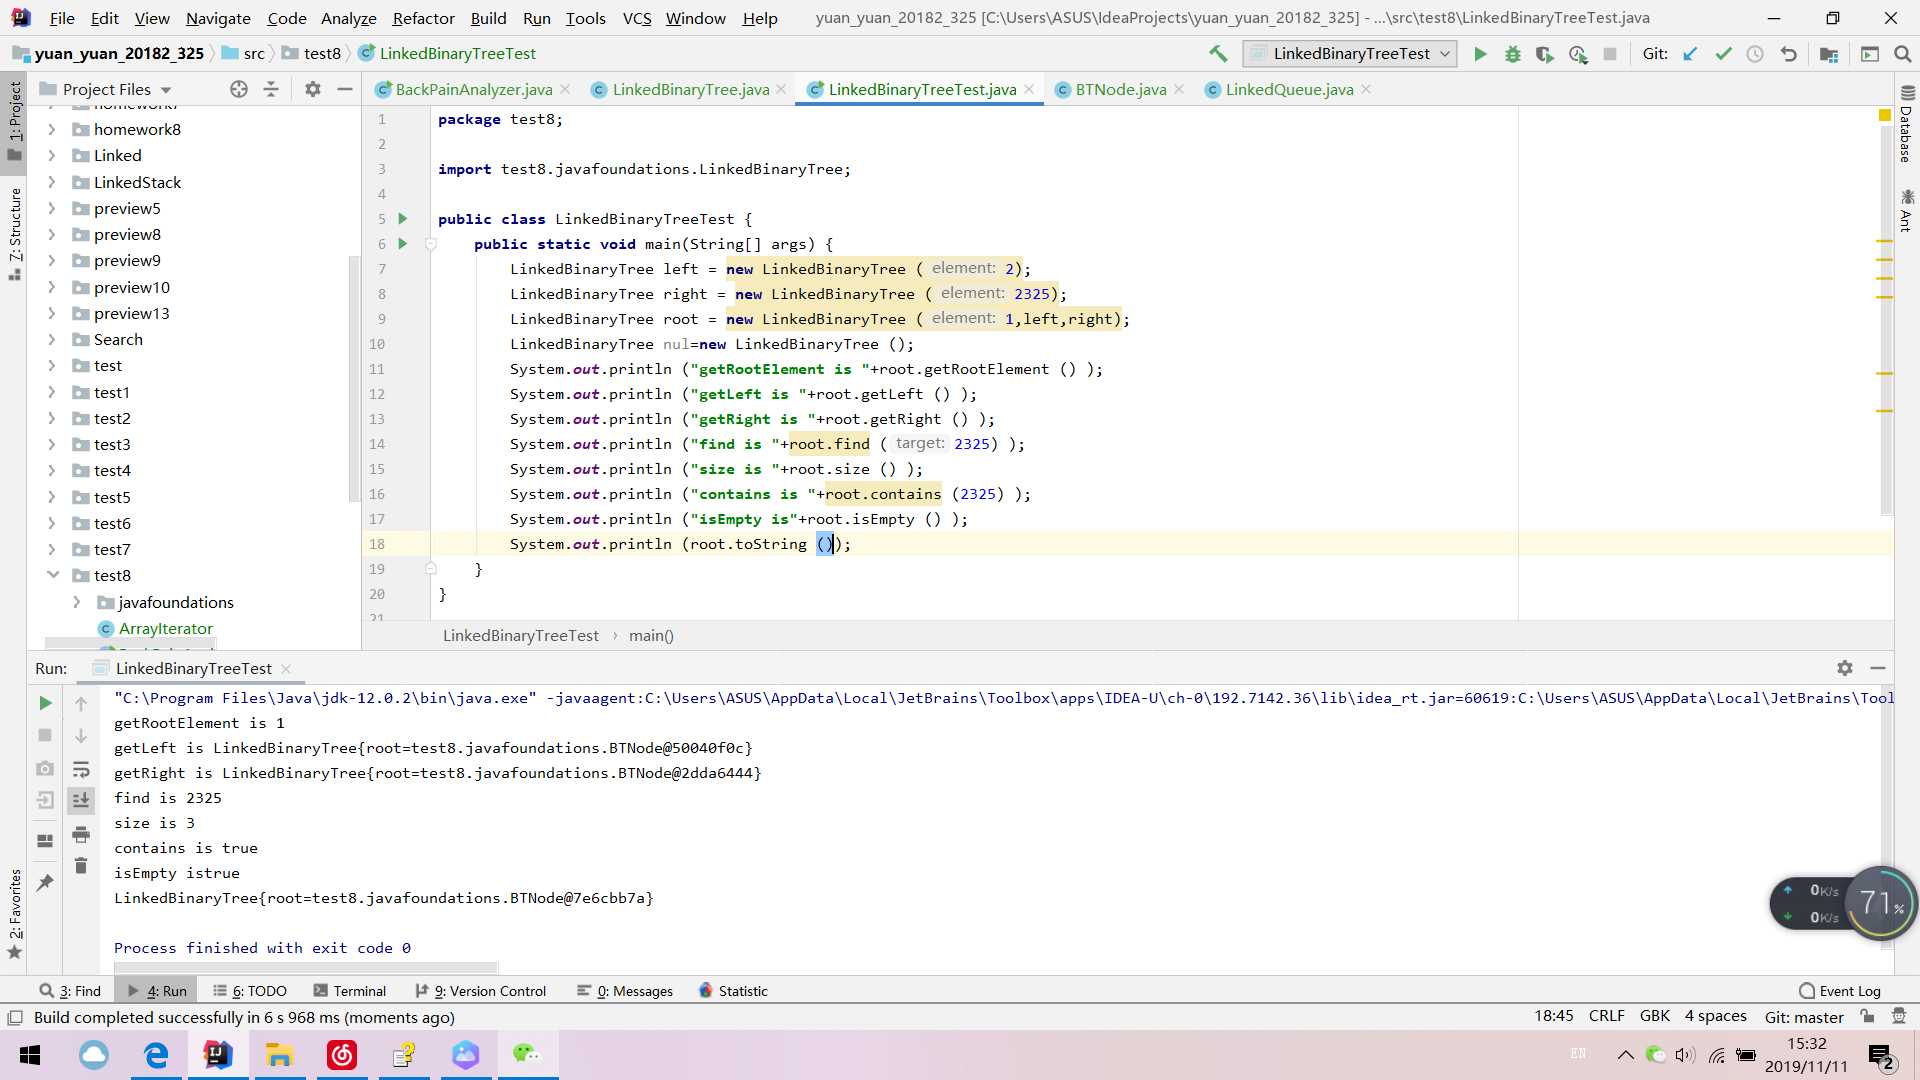
Task: Click the Run button to execute program
Action: pos(1480,53)
